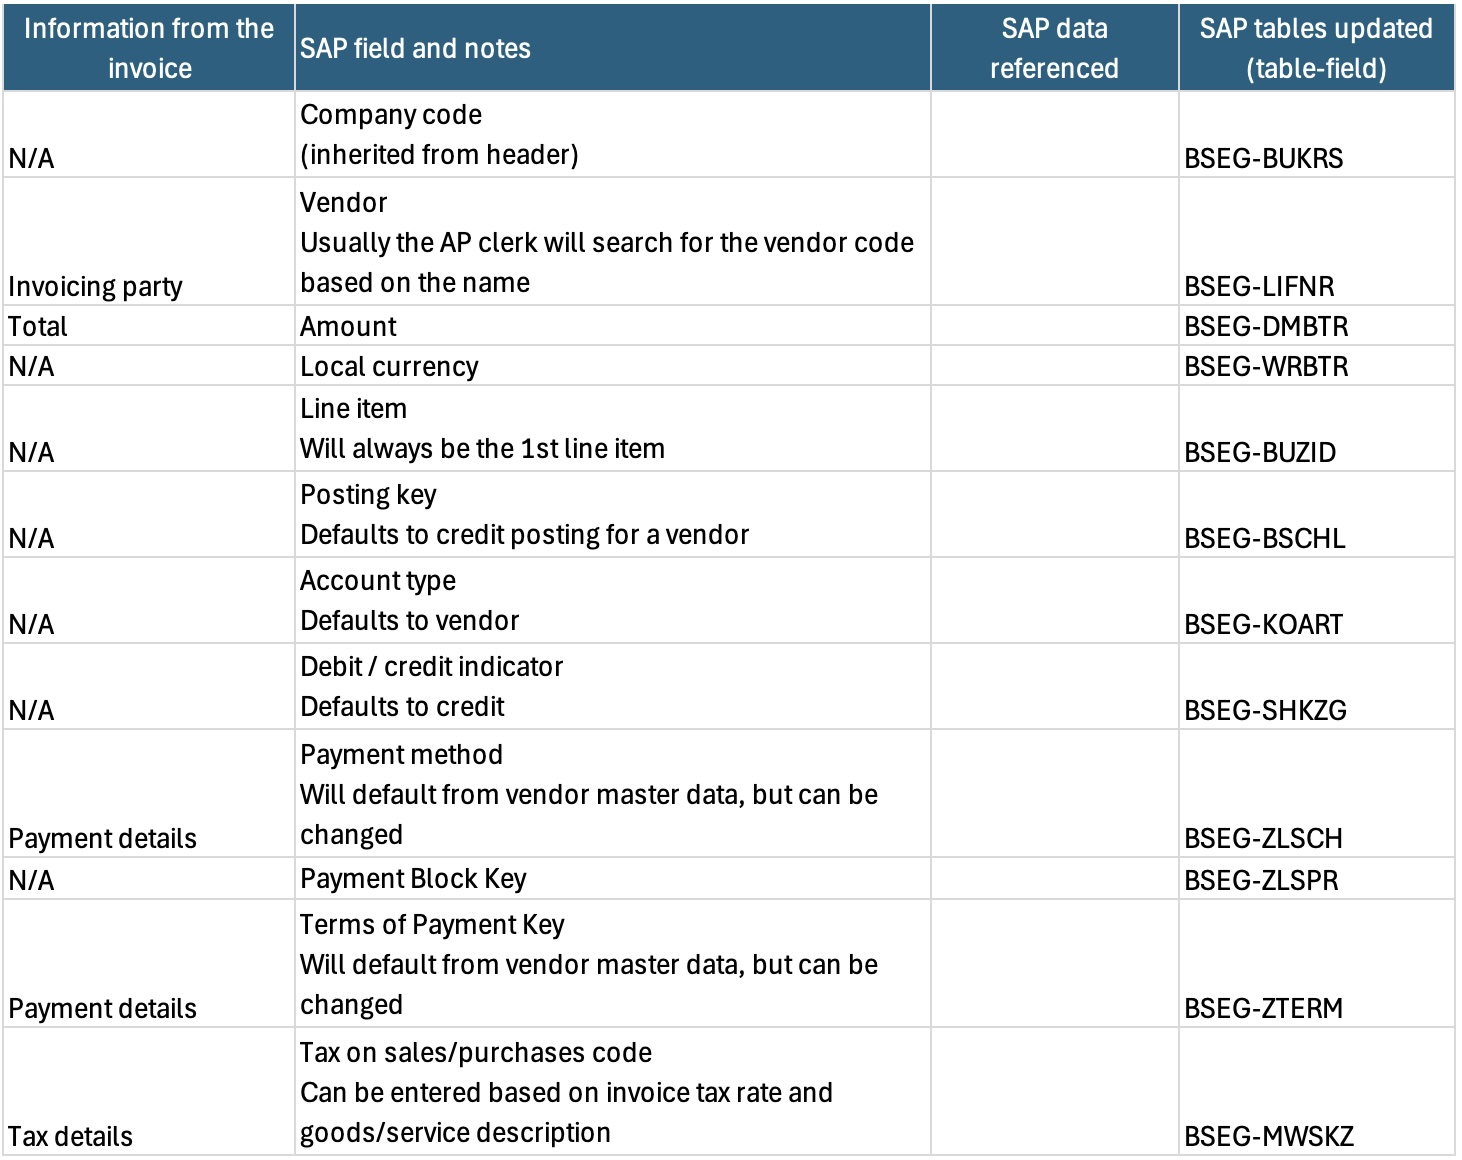Click the 'Total' cell
Screen dimensions: 1462x1160
[x=149, y=326]
